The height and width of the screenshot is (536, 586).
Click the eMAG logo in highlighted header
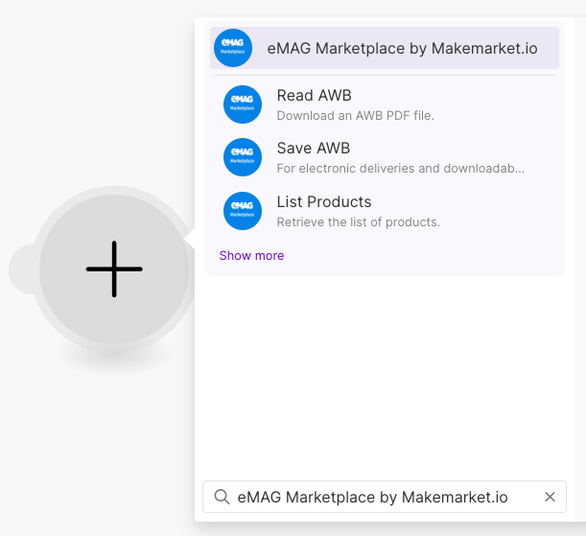tap(233, 48)
